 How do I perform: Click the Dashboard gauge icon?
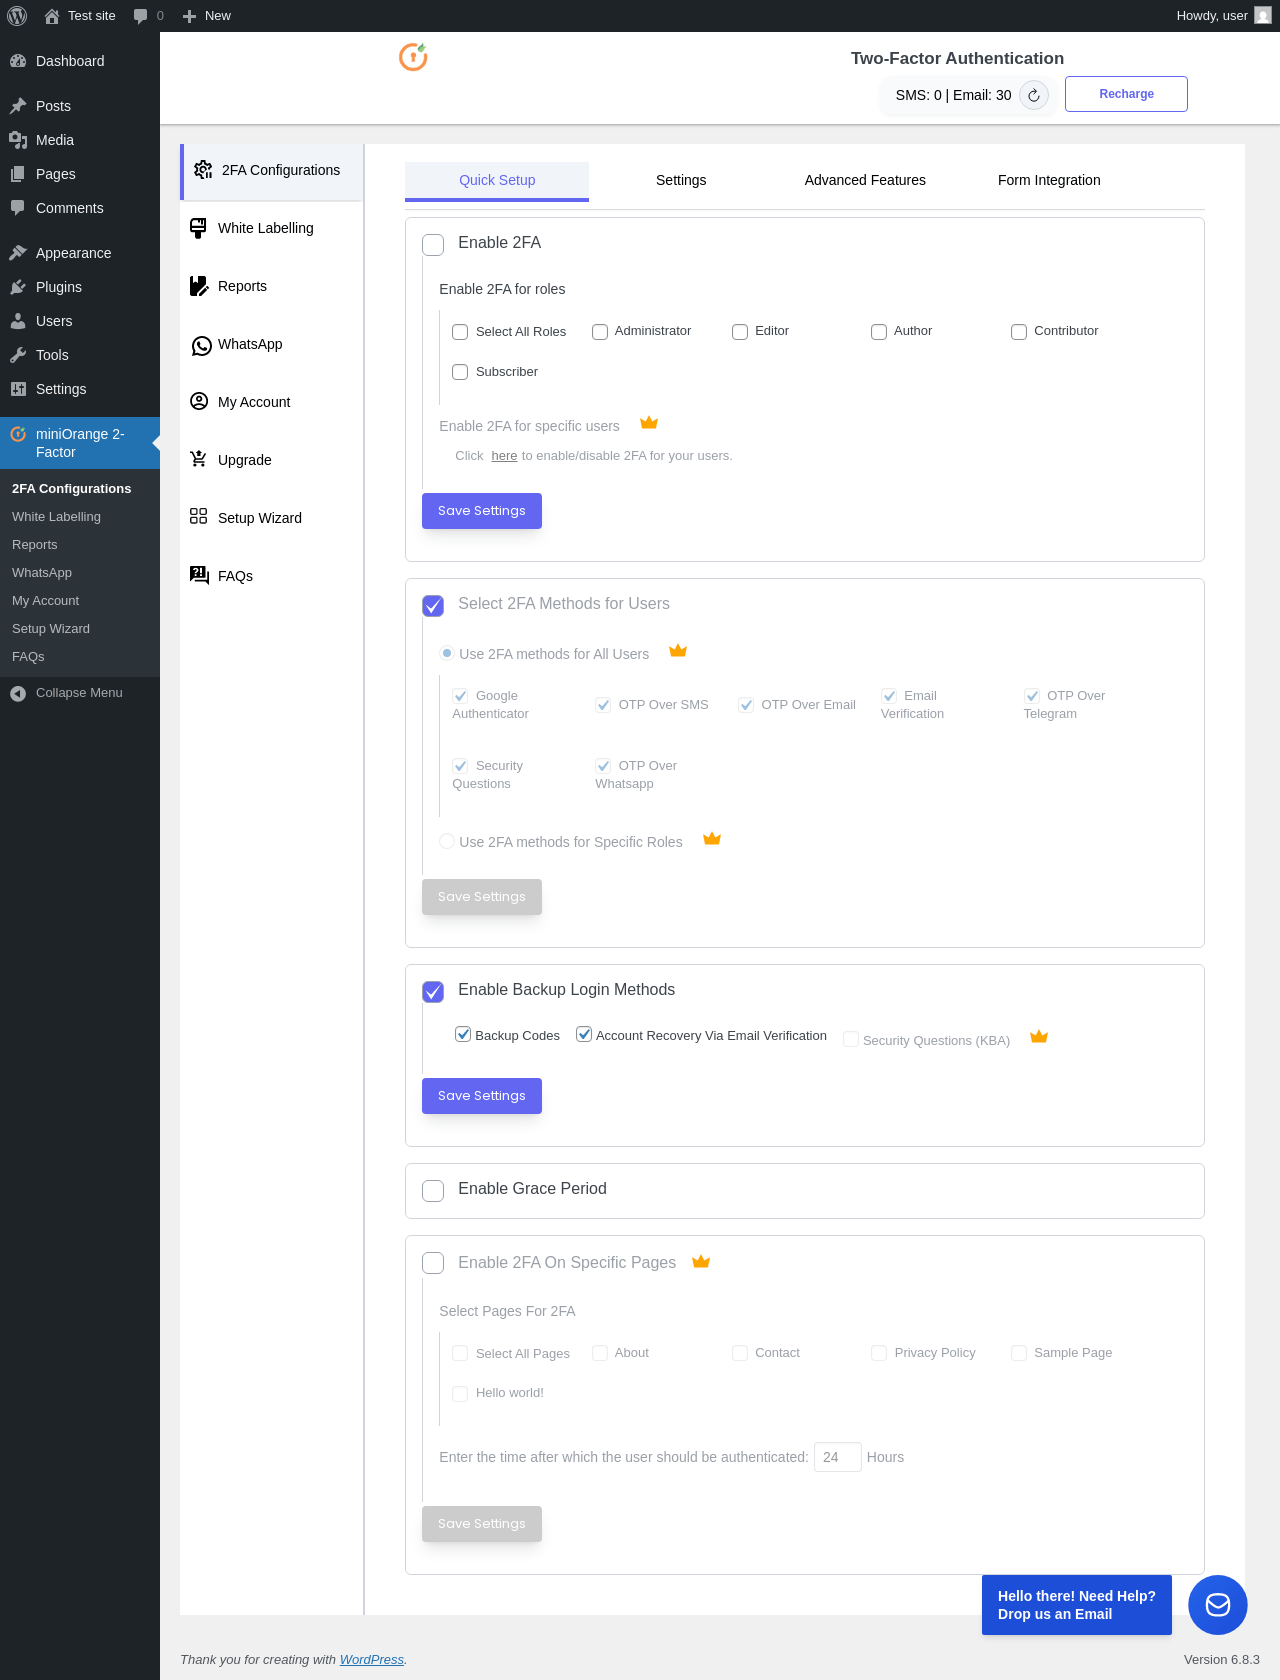click(18, 61)
